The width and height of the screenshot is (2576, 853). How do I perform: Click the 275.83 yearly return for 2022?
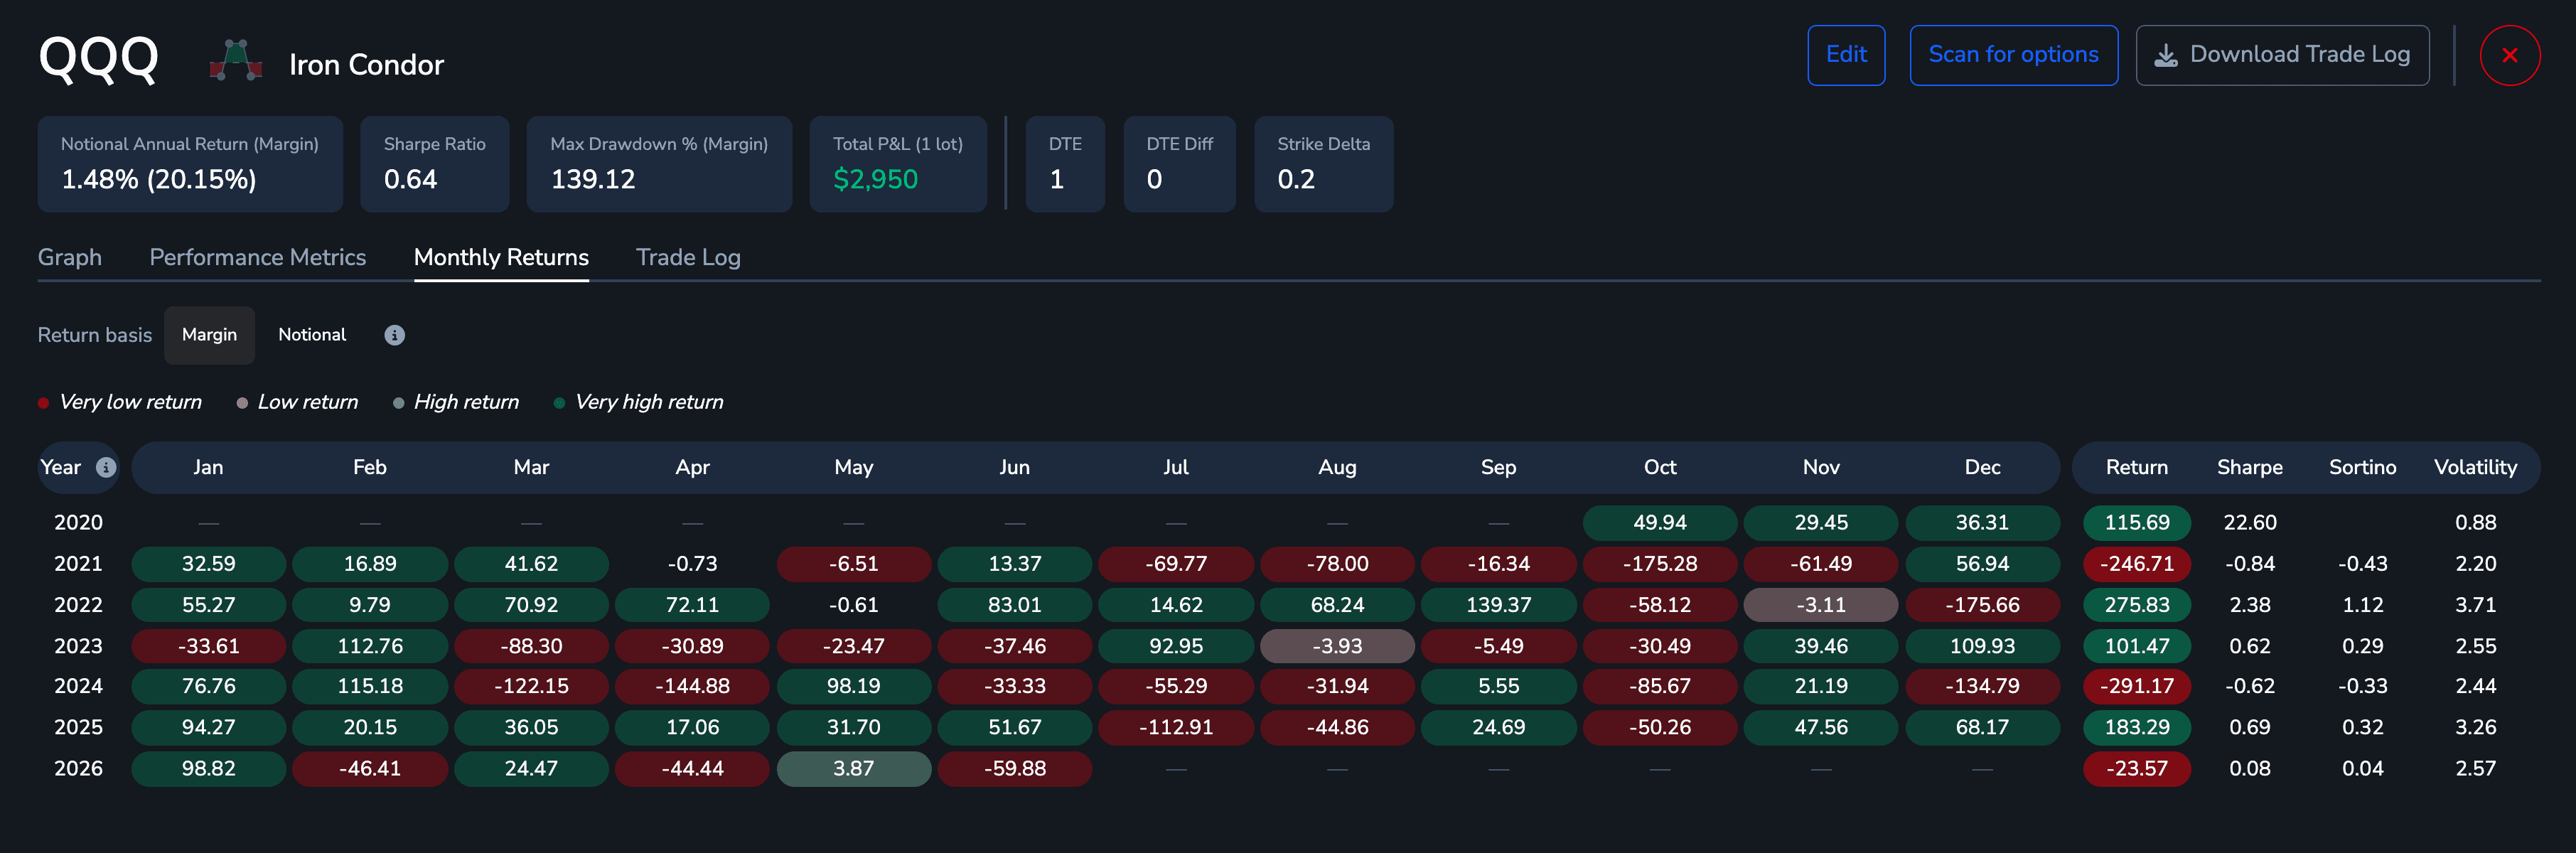2137,605
